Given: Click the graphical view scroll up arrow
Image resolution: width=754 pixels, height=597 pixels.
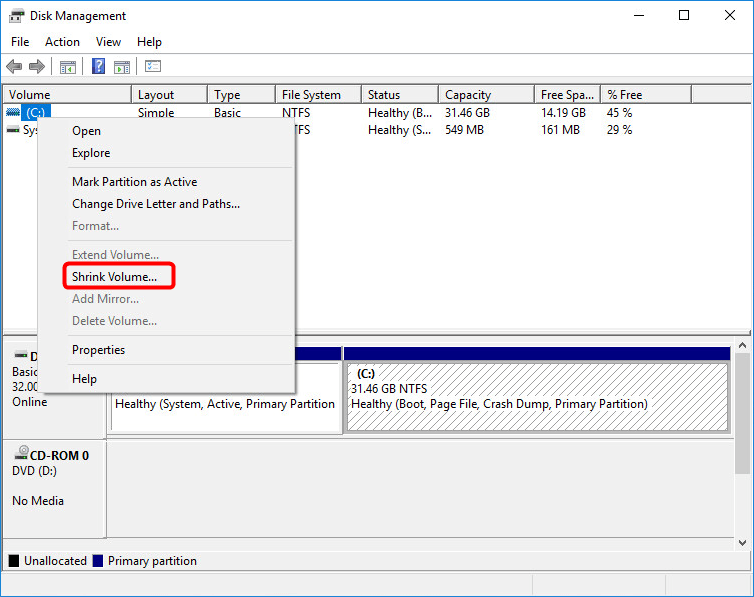Looking at the screenshot, I should 742,345.
